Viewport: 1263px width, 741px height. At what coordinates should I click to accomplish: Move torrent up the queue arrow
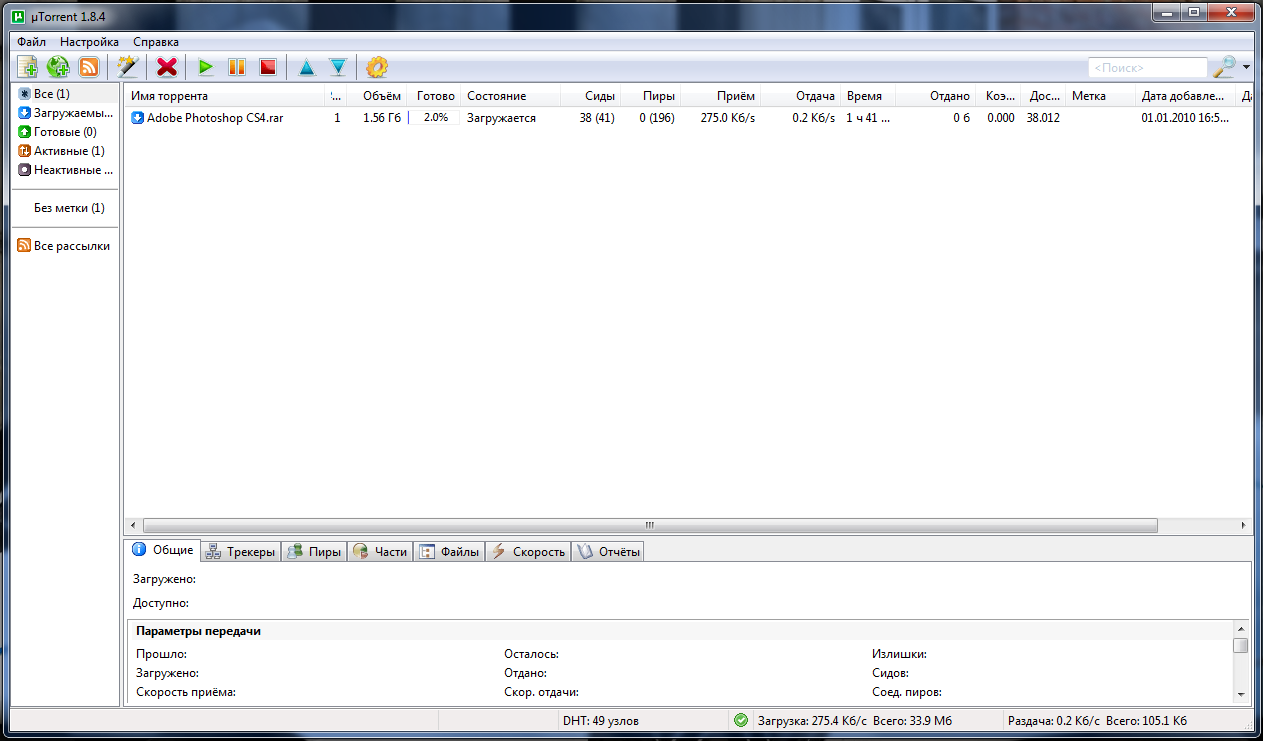pyautogui.click(x=307, y=67)
